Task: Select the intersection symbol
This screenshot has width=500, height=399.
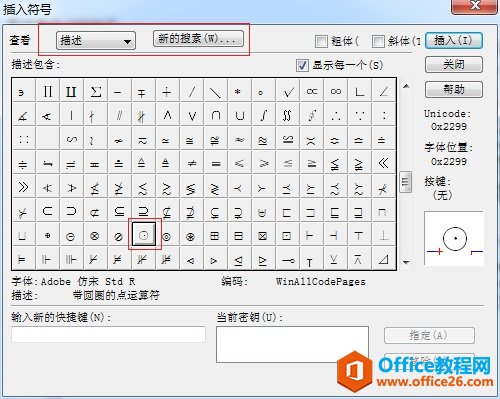Action: (x=216, y=115)
